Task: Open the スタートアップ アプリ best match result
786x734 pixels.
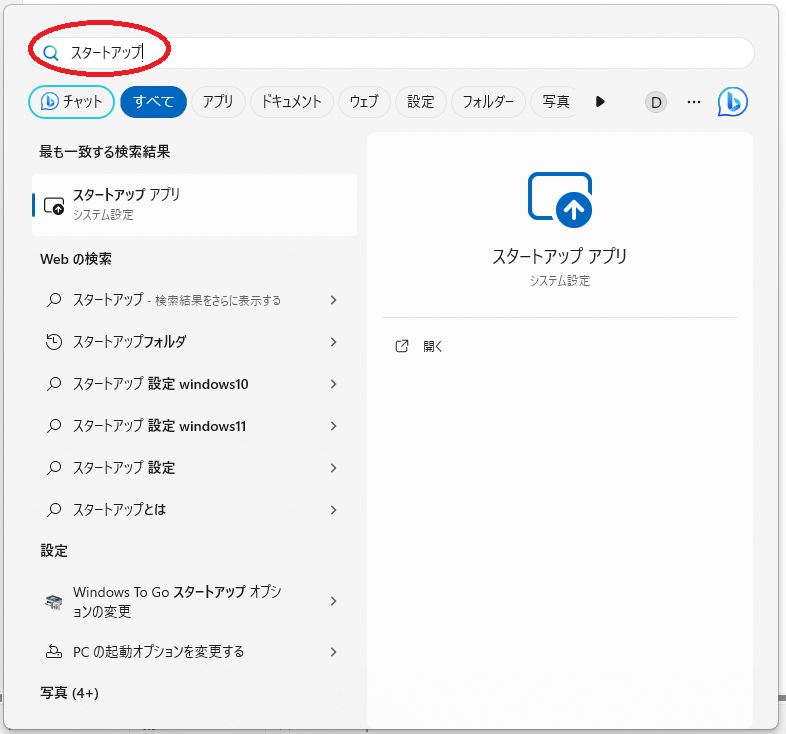Action: (194, 205)
